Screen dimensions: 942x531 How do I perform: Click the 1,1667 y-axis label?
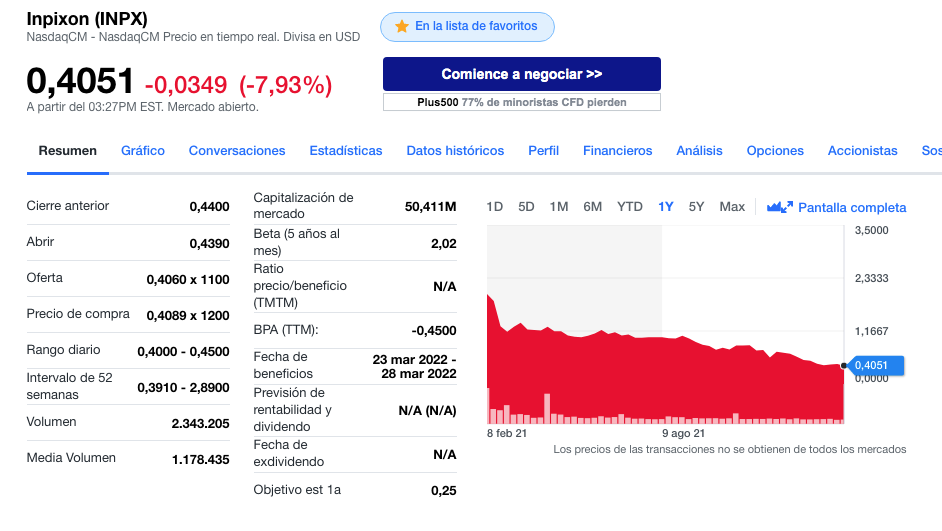pos(871,331)
